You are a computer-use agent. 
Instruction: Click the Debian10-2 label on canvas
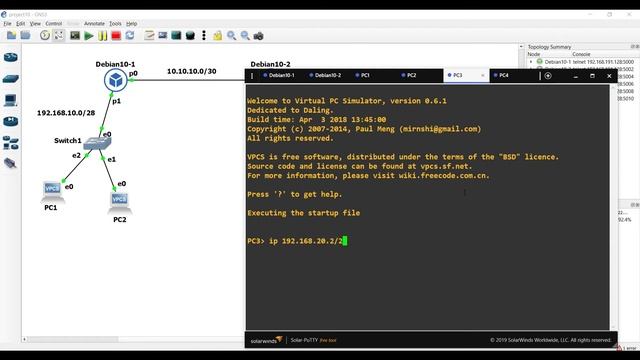point(270,64)
